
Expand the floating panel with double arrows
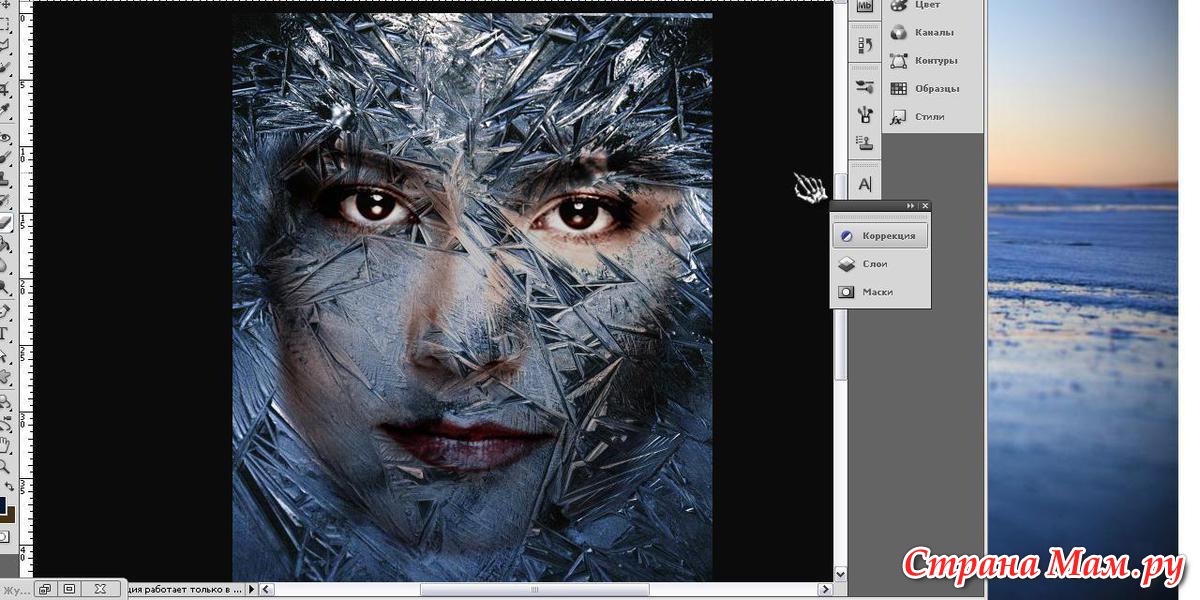tap(910, 206)
